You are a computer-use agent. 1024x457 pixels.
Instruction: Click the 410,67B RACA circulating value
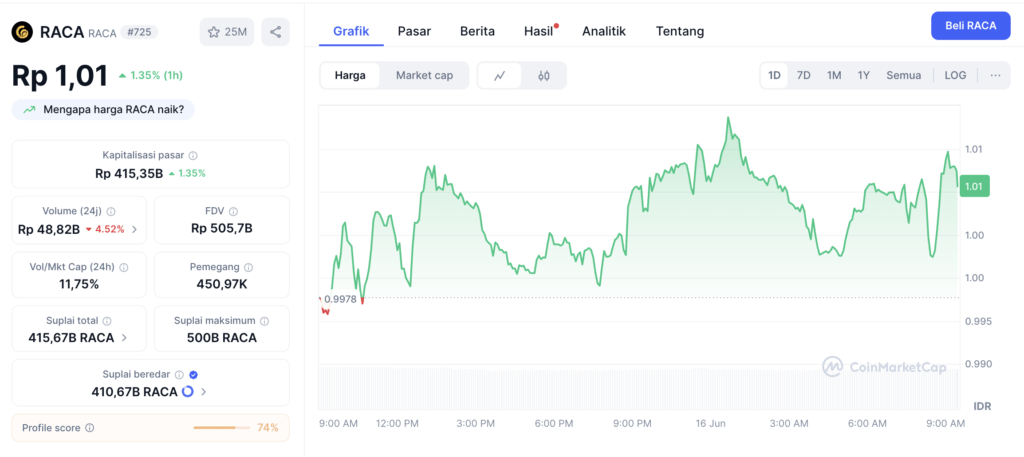tap(134, 392)
